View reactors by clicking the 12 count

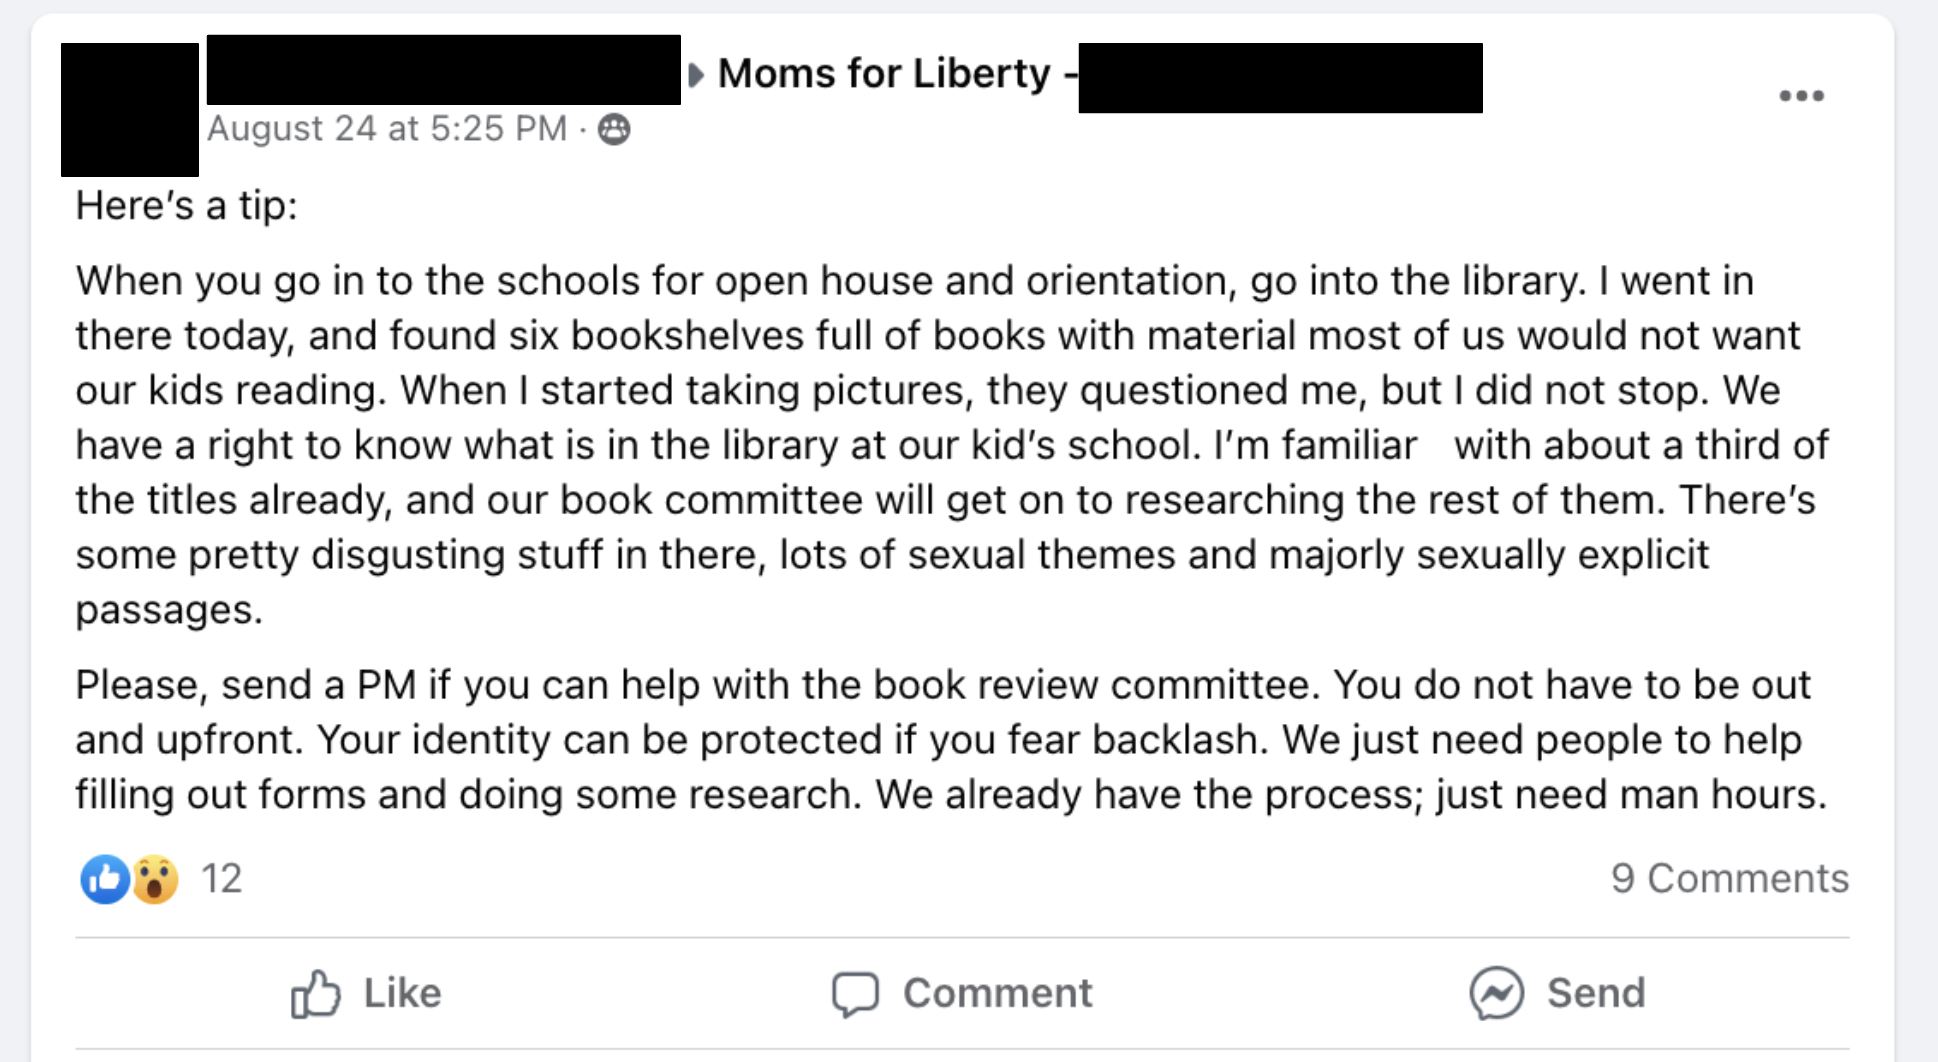point(221,879)
